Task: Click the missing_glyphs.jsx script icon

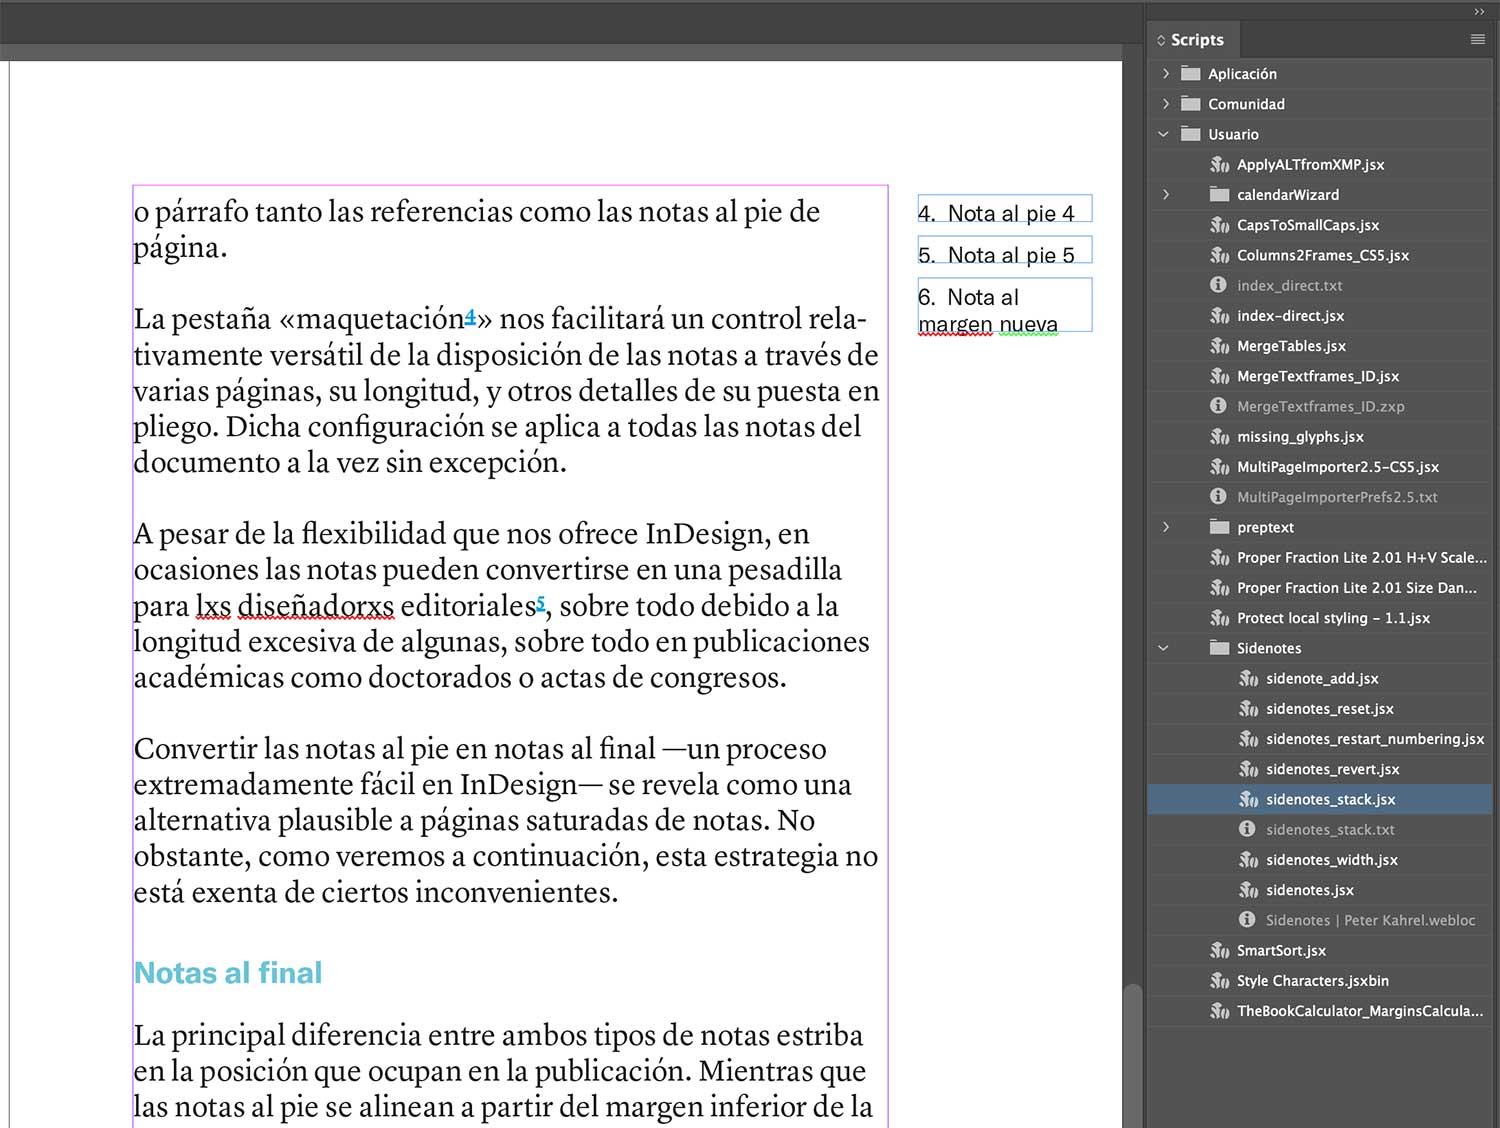Action: click(x=1220, y=436)
